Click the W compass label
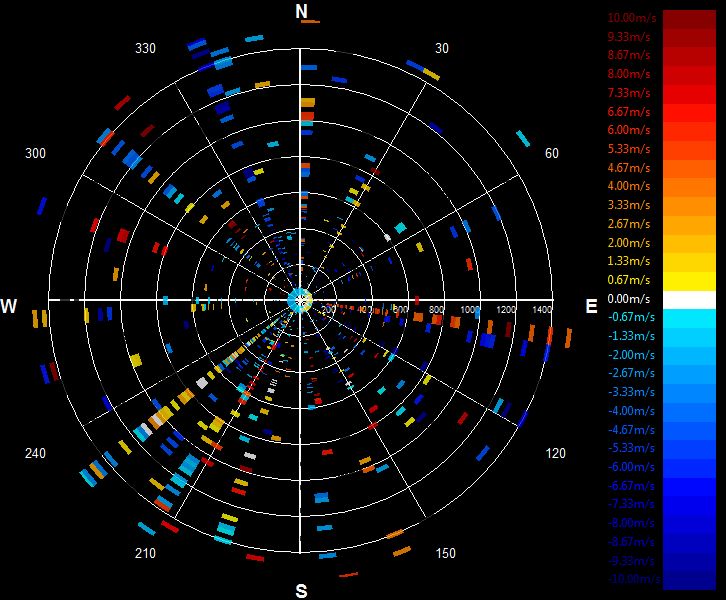 [x=8, y=306]
